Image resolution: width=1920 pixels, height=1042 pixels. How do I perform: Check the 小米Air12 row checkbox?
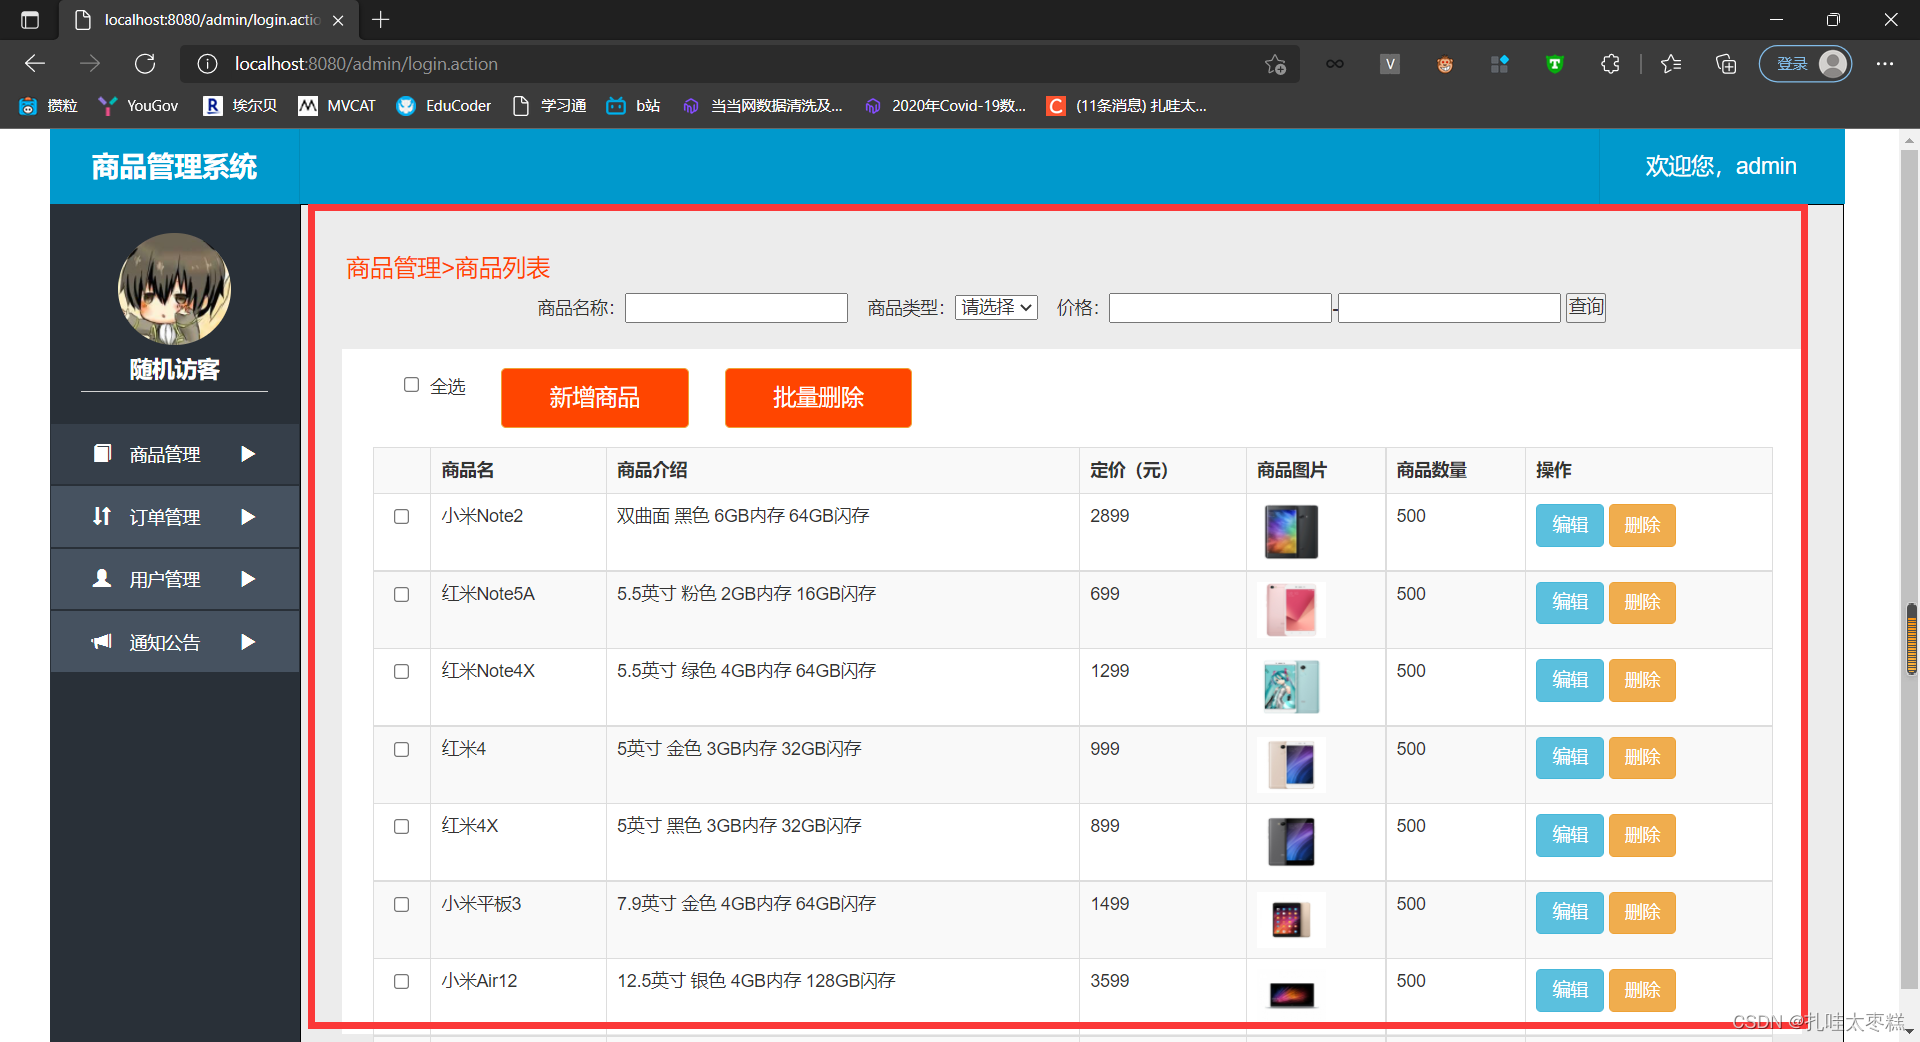tap(402, 982)
